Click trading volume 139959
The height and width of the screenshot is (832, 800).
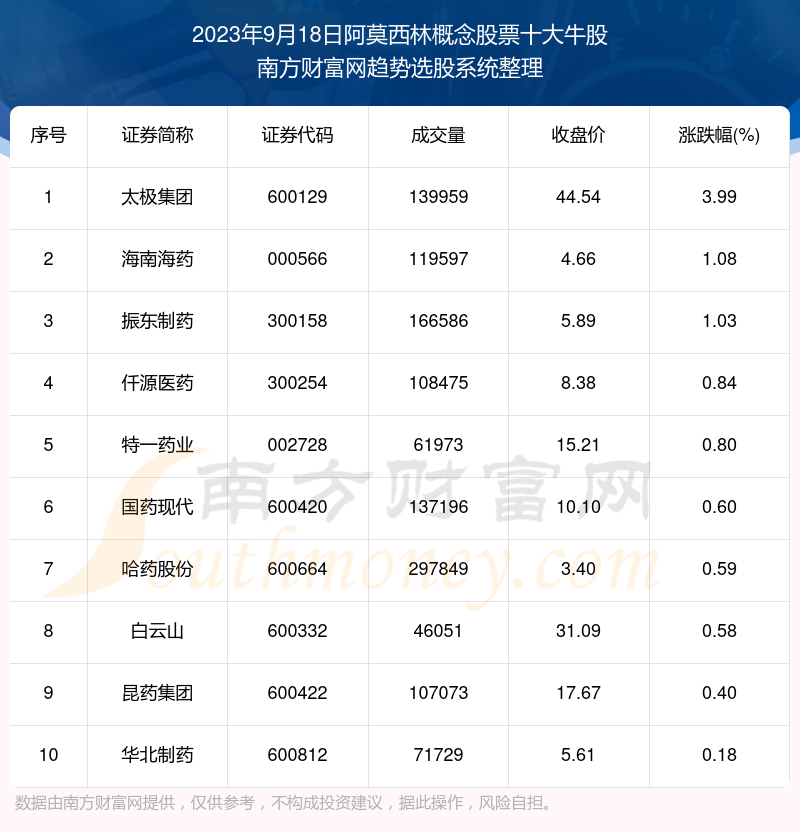coord(438,197)
